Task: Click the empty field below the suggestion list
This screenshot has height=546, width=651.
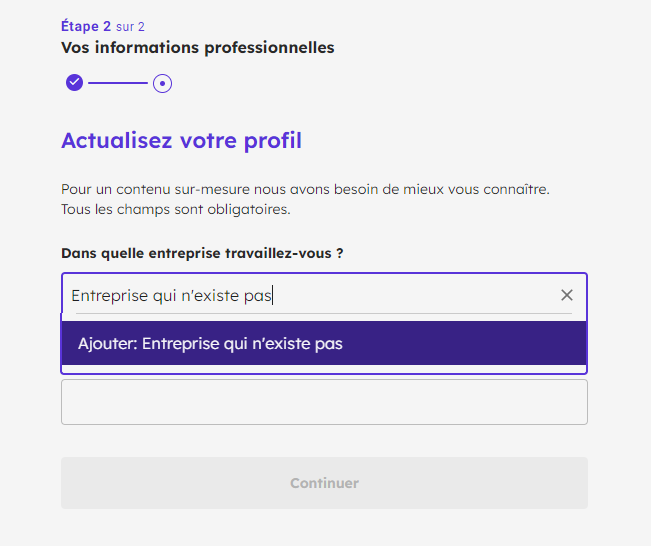Action: coord(324,402)
